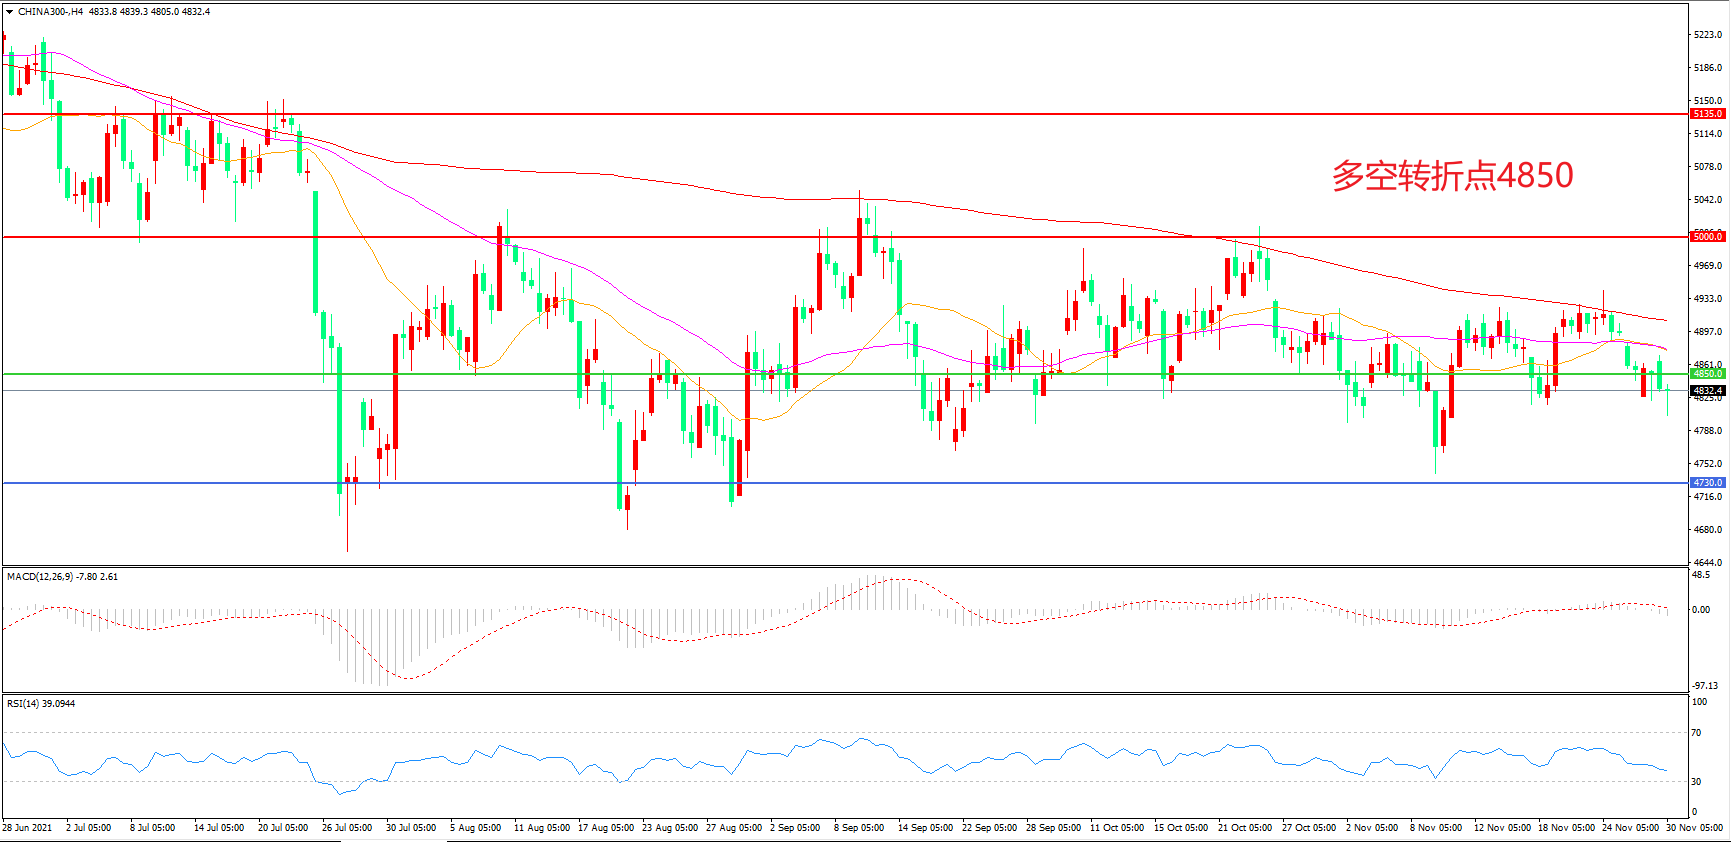Select the red 5000.0 price label
Screen dimensions: 1731x842
(1707, 237)
